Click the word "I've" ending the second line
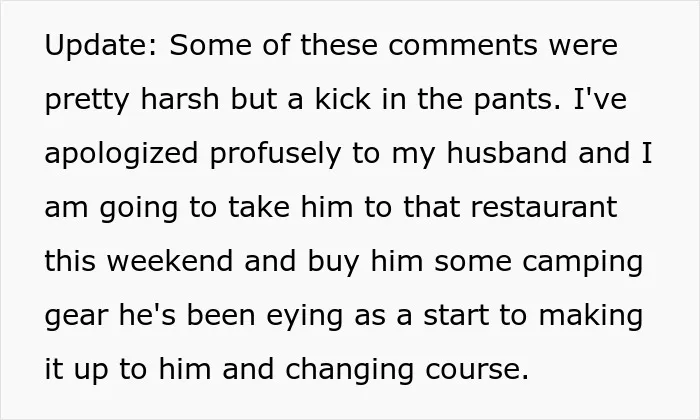 point(600,99)
